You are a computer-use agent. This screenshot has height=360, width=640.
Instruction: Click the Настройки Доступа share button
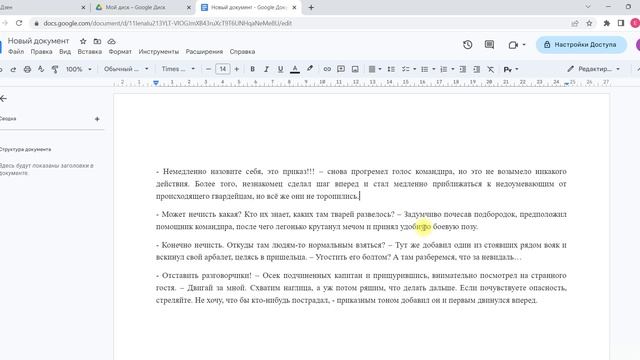(581, 44)
